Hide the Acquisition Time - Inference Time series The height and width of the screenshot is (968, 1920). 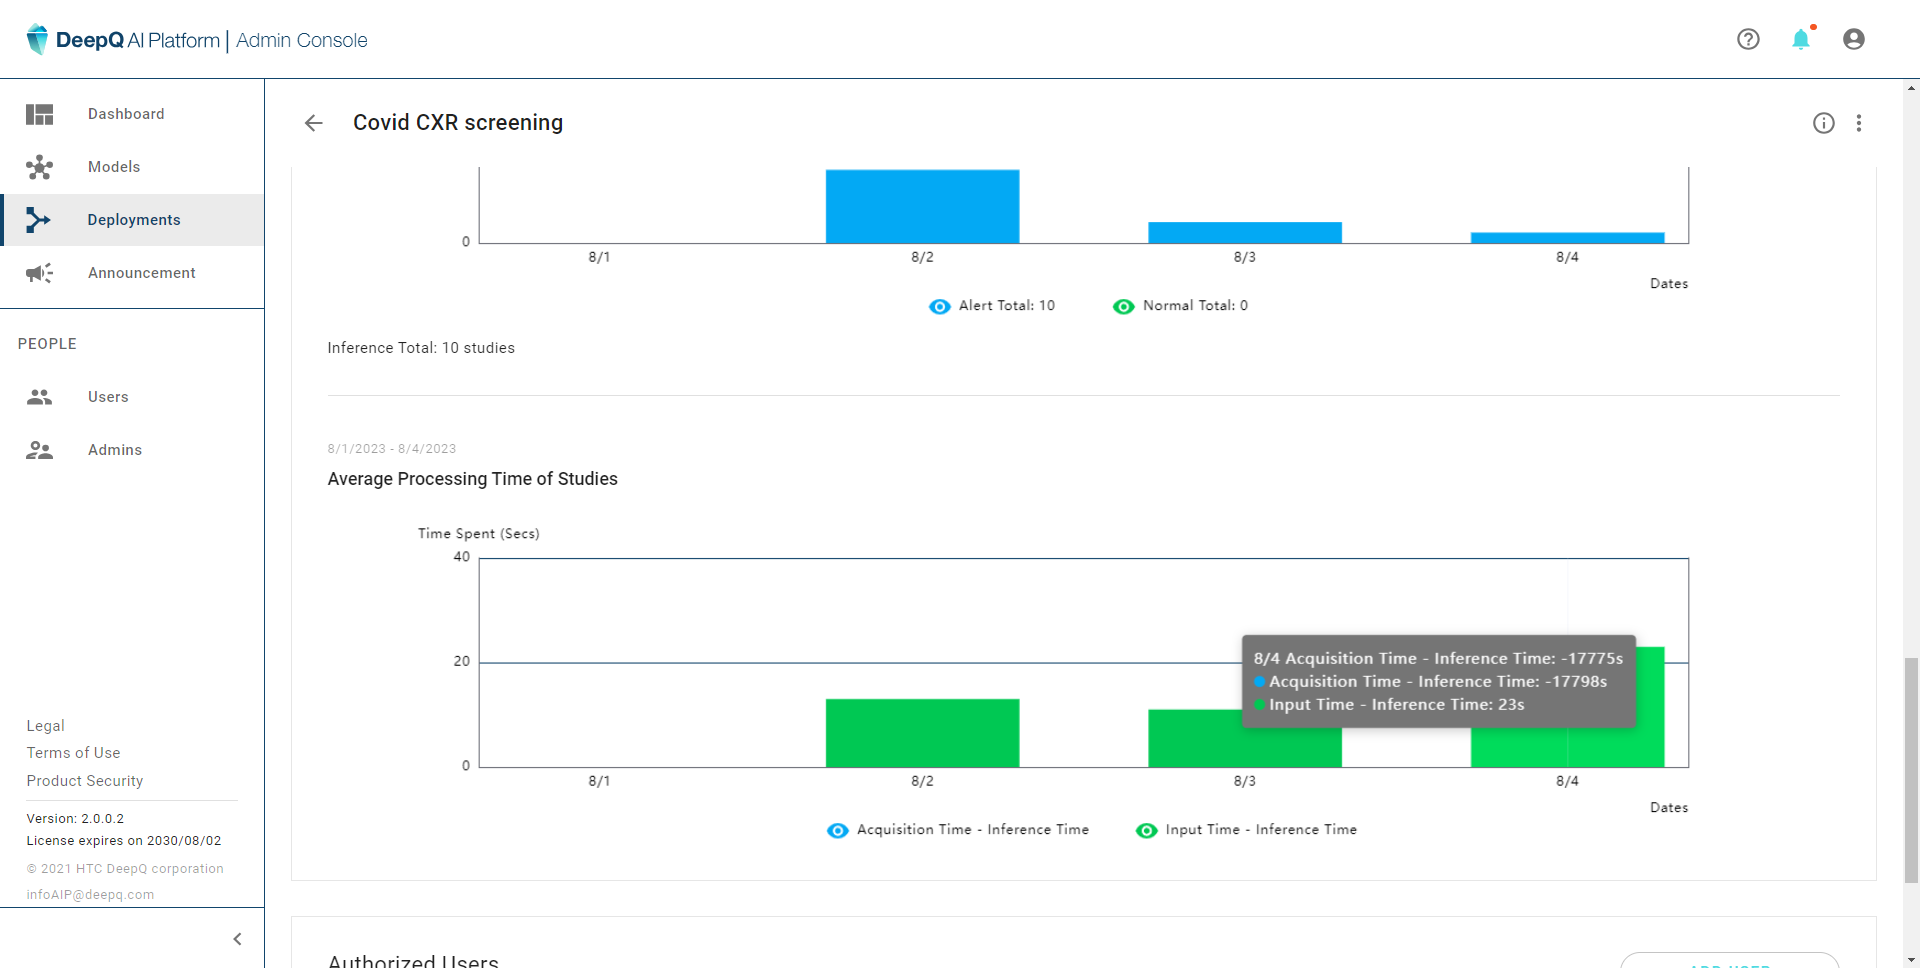(838, 830)
